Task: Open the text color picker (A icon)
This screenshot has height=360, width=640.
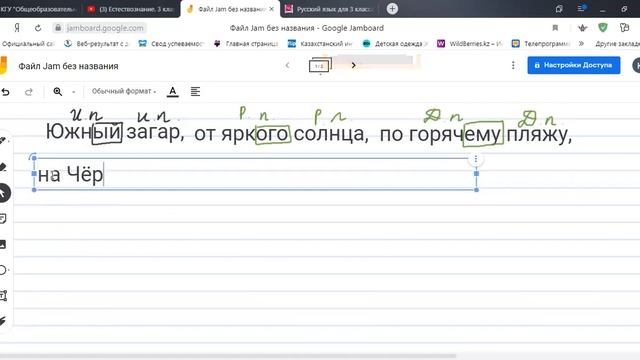Action: (173, 91)
